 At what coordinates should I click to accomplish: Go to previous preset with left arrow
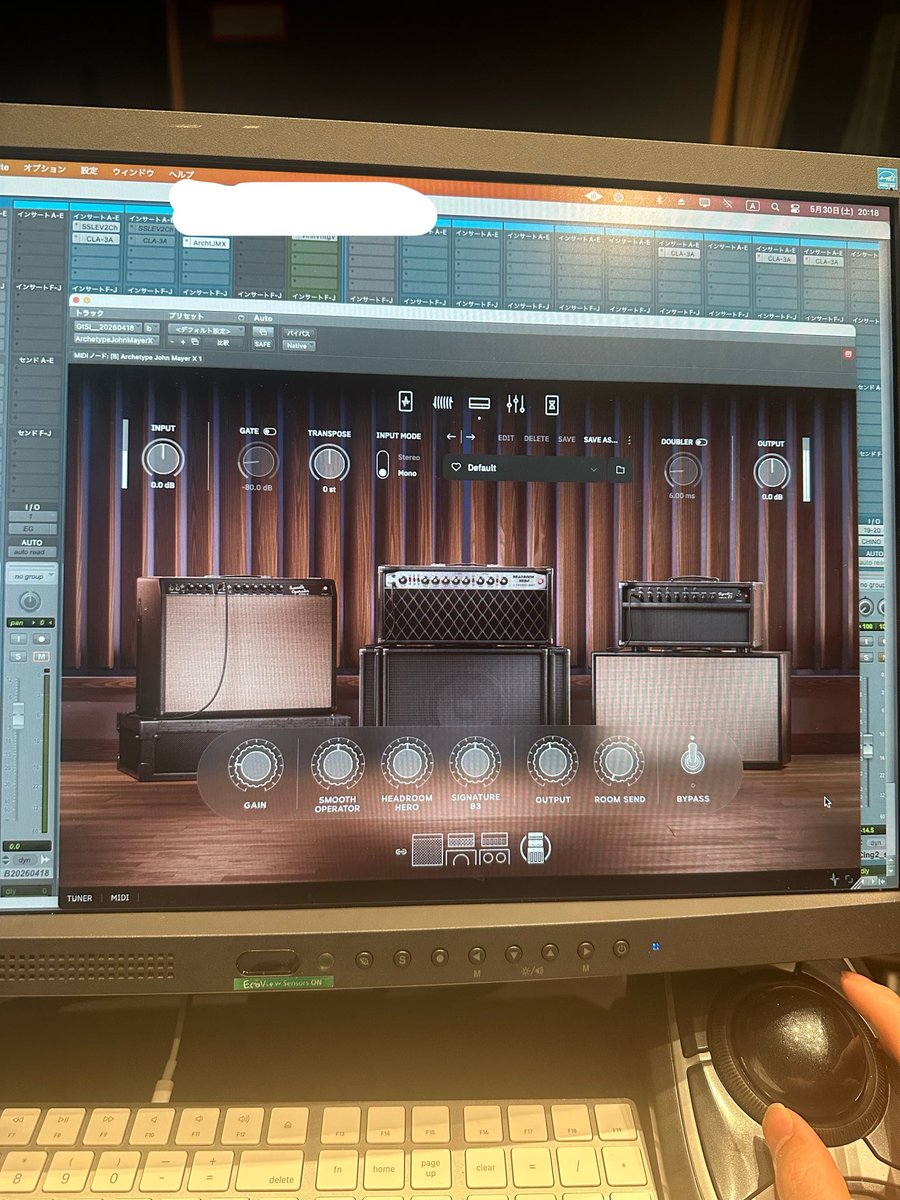(x=451, y=437)
